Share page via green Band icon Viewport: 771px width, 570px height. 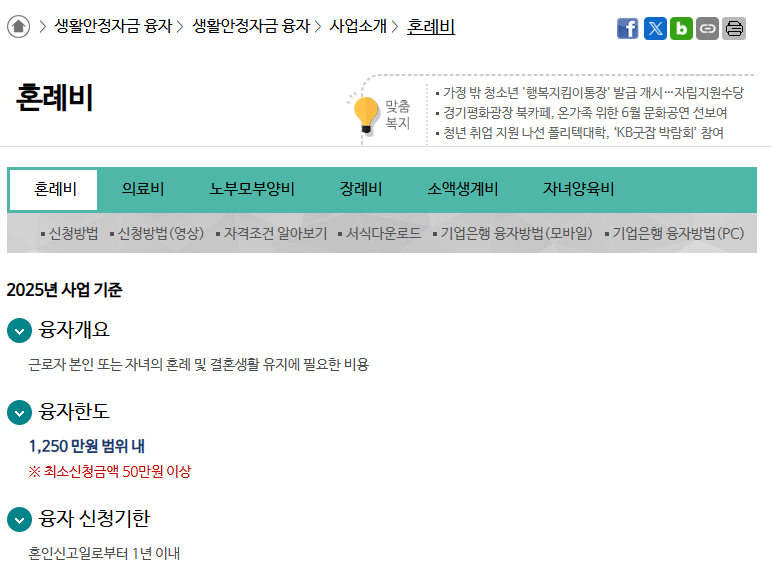click(x=681, y=29)
